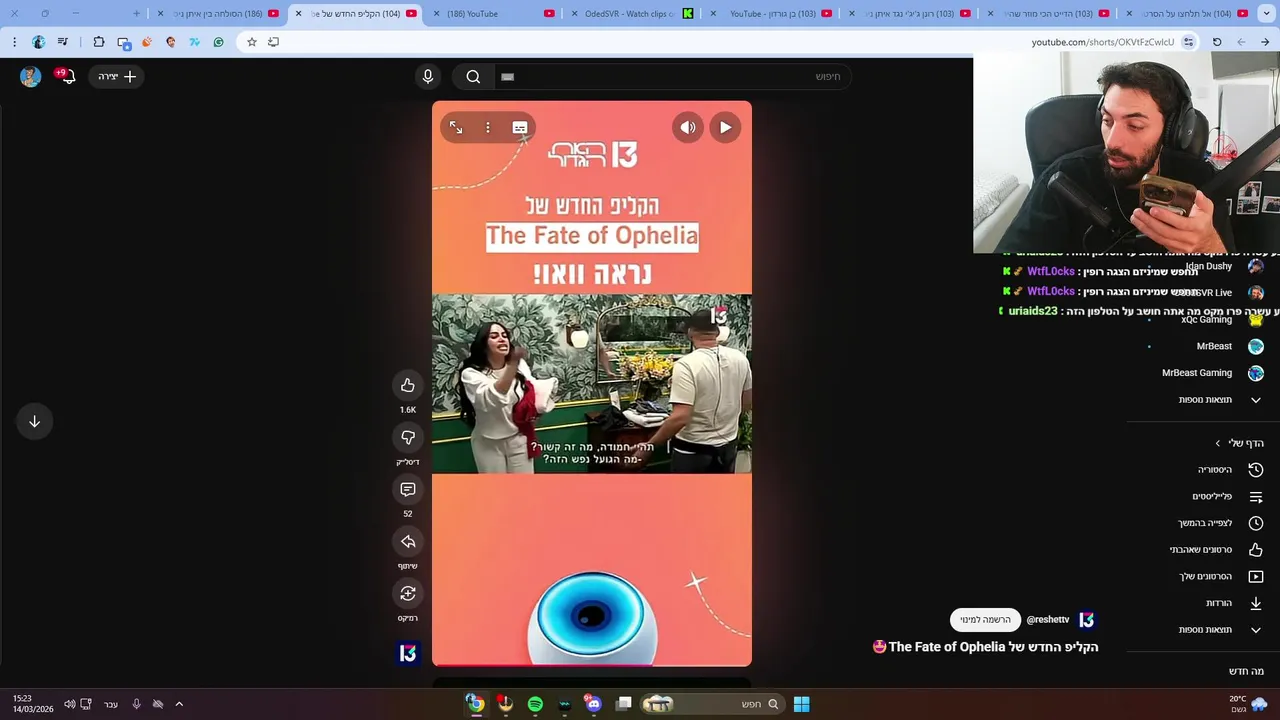The width and height of the screenshot is (1280, 720).
Task: Open weather widget showing 20°C
Action: [x=1247, y=704]
